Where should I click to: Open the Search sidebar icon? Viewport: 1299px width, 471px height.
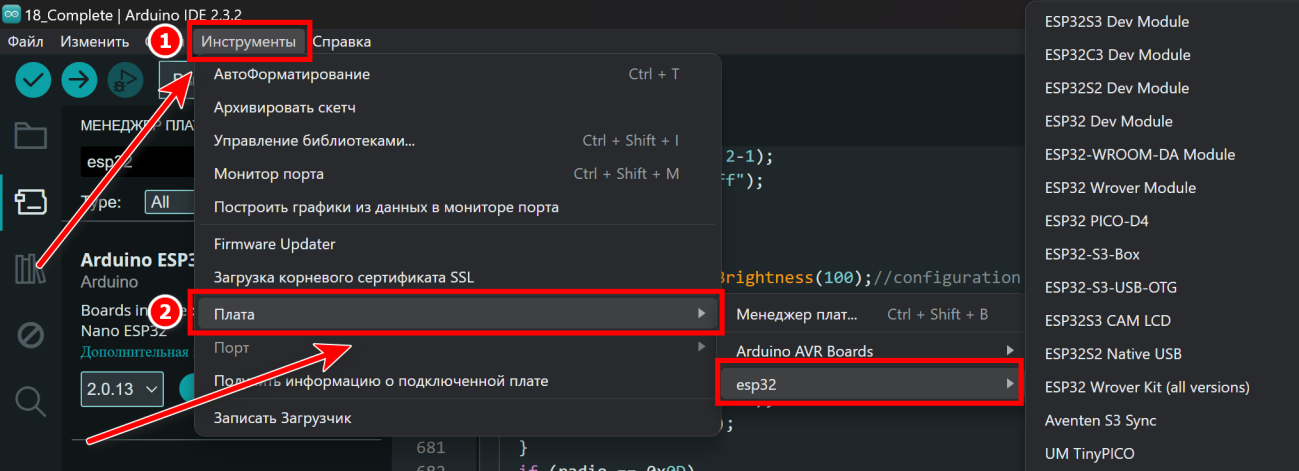[x=31, y=402]
